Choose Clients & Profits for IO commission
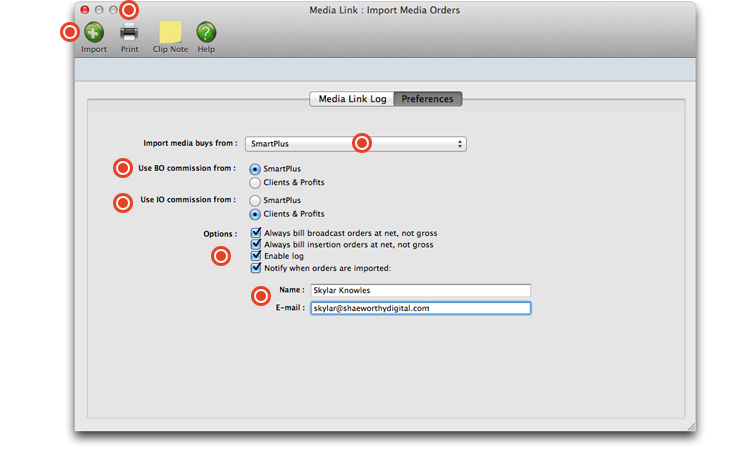753x449 pixels. 255,214
